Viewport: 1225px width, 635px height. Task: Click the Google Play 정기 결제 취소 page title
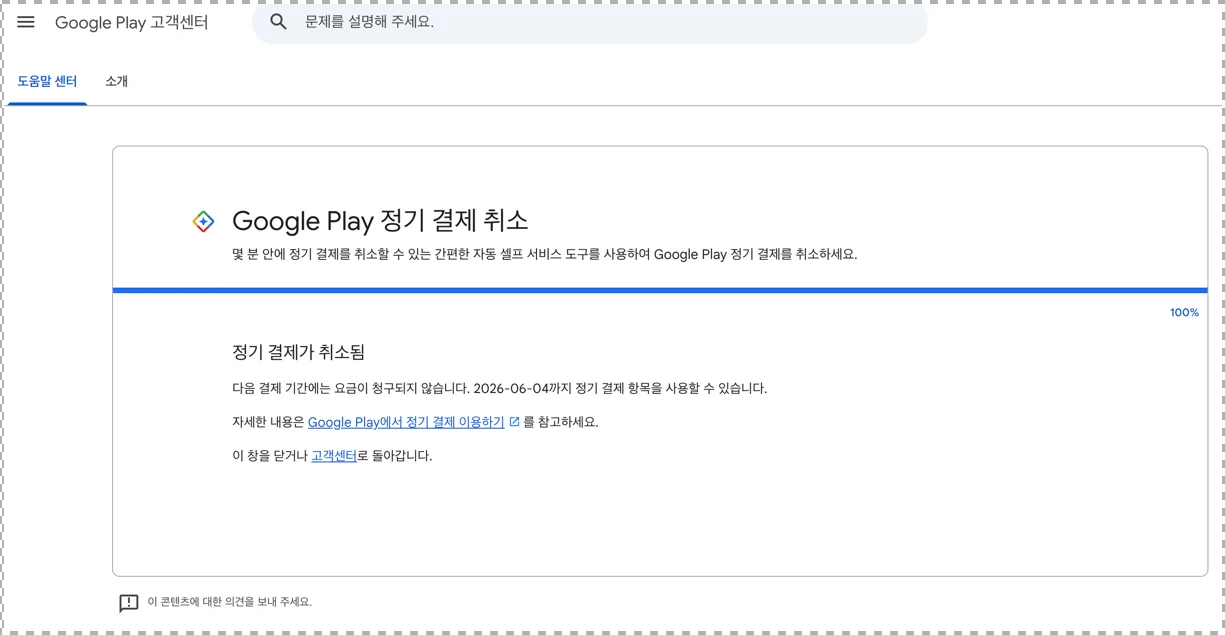382,221
